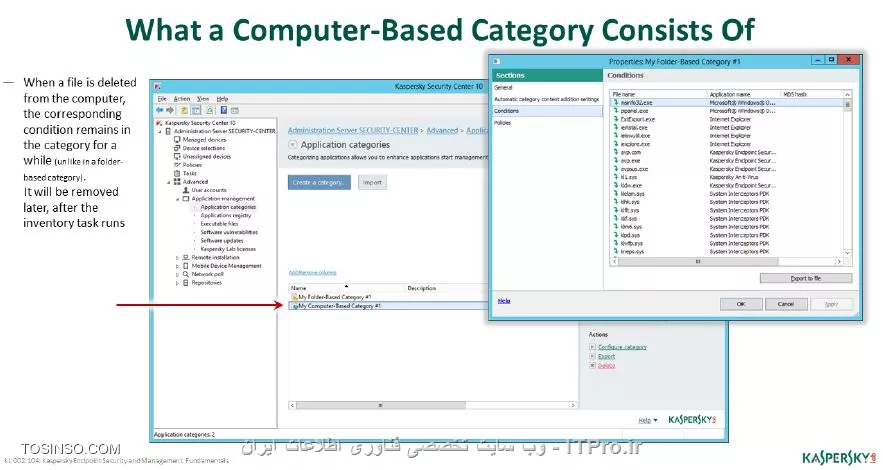Click the Remote installation icon in tree
The image size is (883, 470).
[186, 257]
